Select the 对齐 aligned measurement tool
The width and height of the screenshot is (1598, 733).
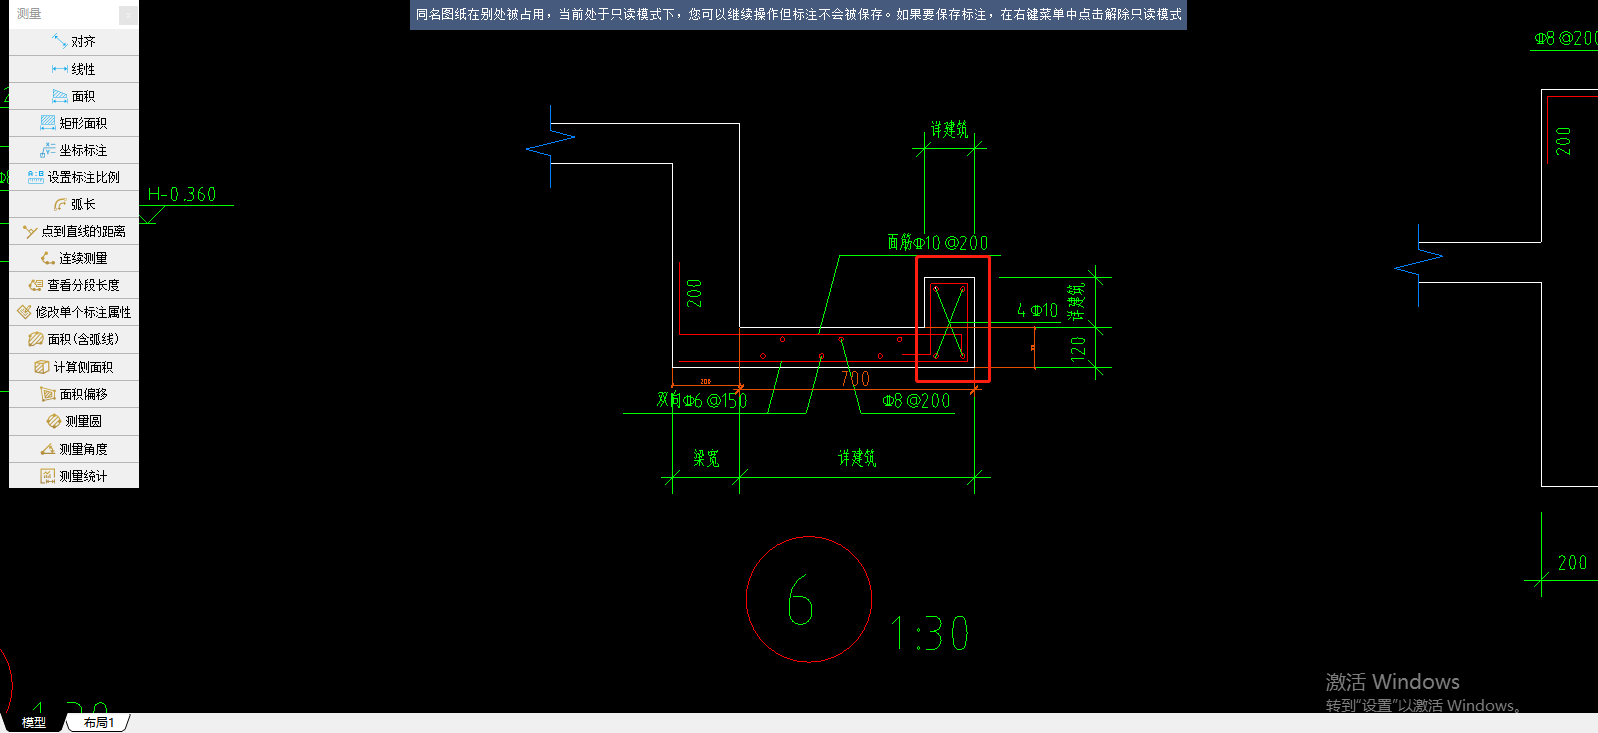[74, 42]
